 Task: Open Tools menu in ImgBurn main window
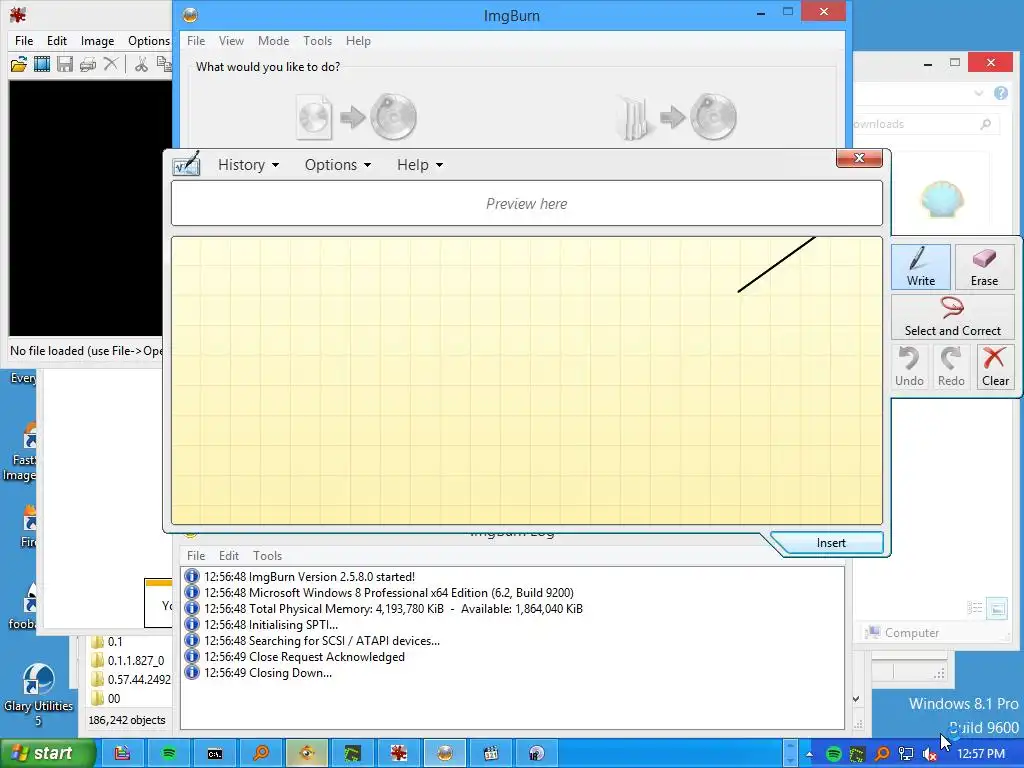tap(317, 40)
